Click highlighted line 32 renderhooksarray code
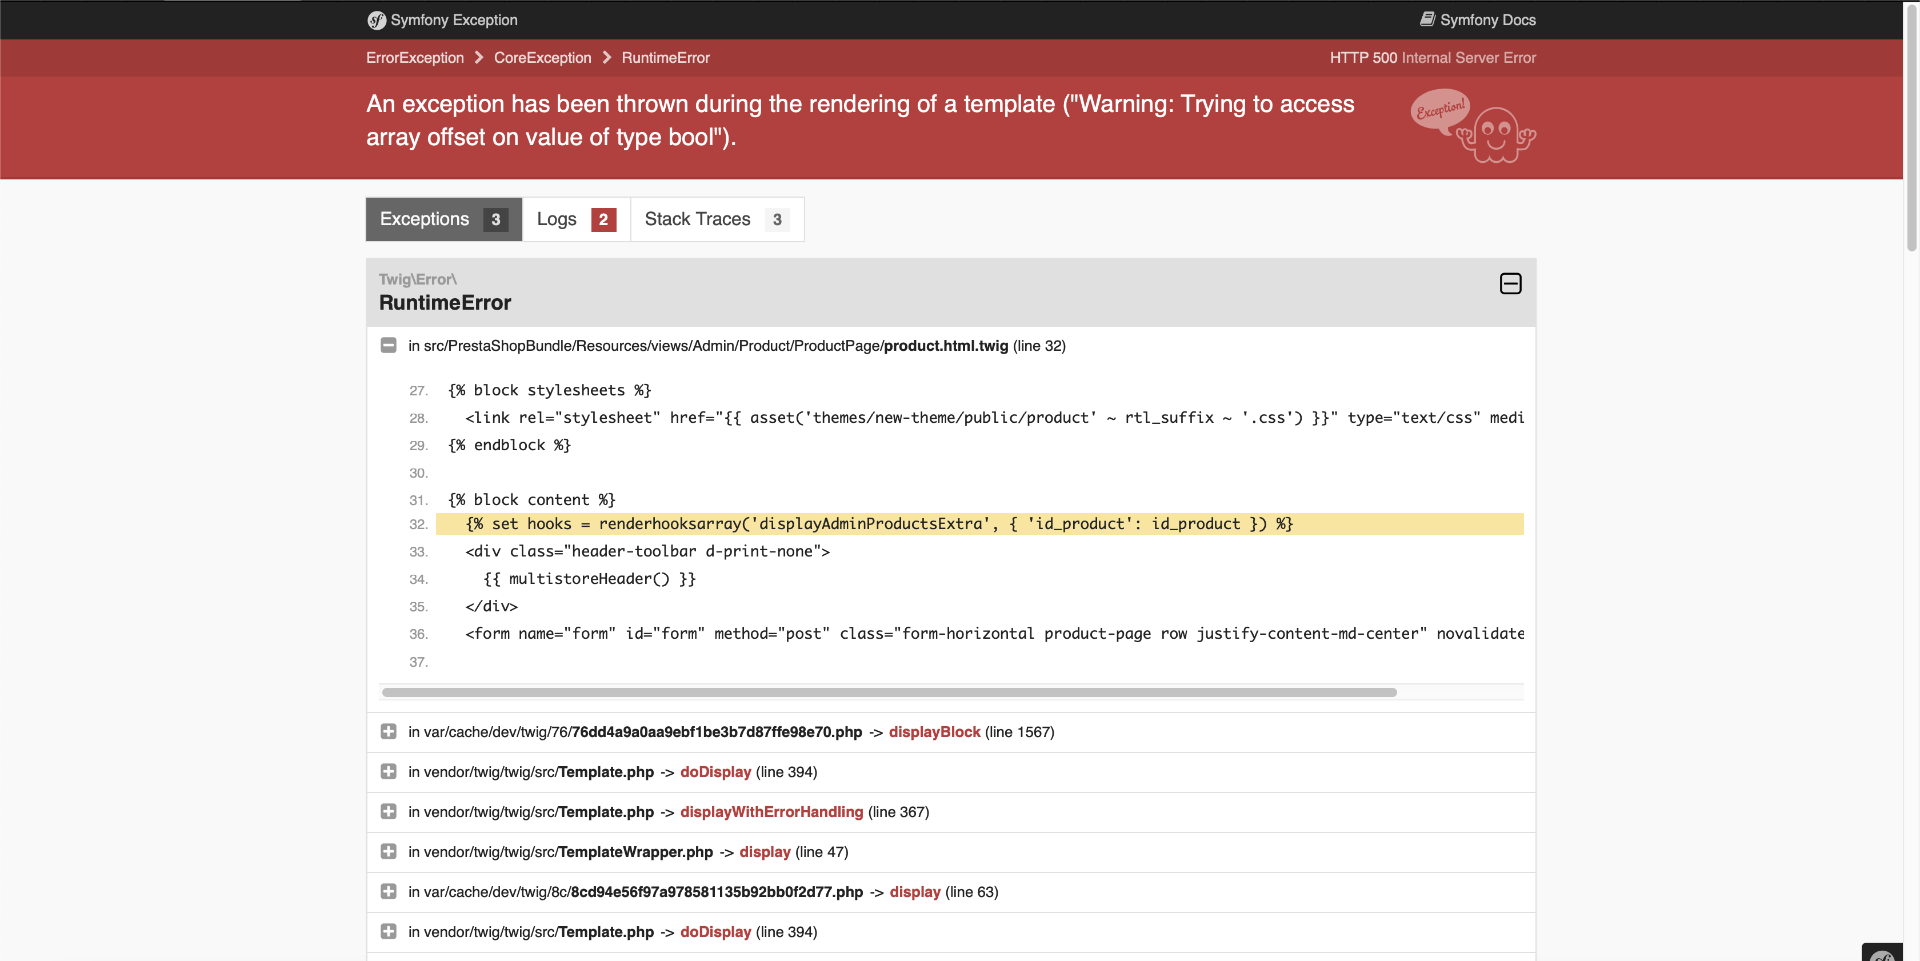 tap(980, 524)
